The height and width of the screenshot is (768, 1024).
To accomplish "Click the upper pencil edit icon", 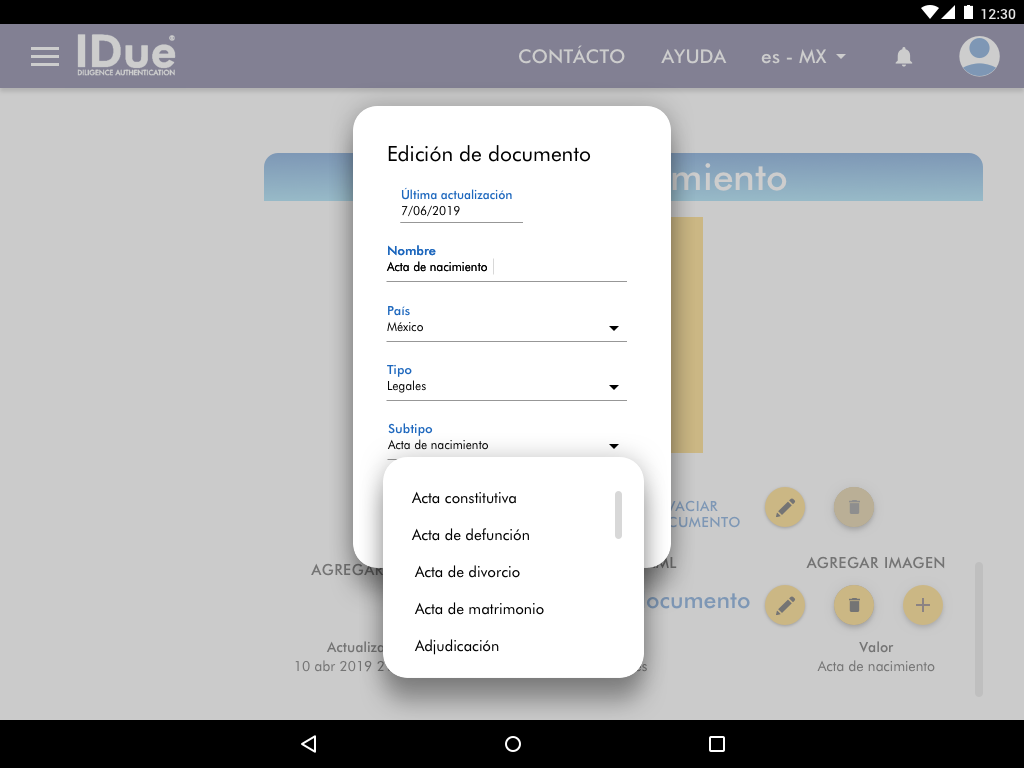I will pyautogui.click(x=784, y=508).
